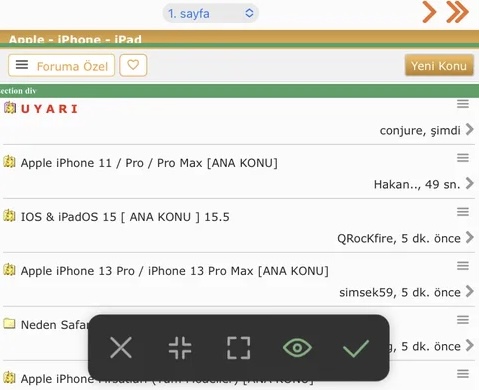Click the 'simsek59, 5 dk. önce' text
This screenshot has width=479, height=390.
pos(400,292)
